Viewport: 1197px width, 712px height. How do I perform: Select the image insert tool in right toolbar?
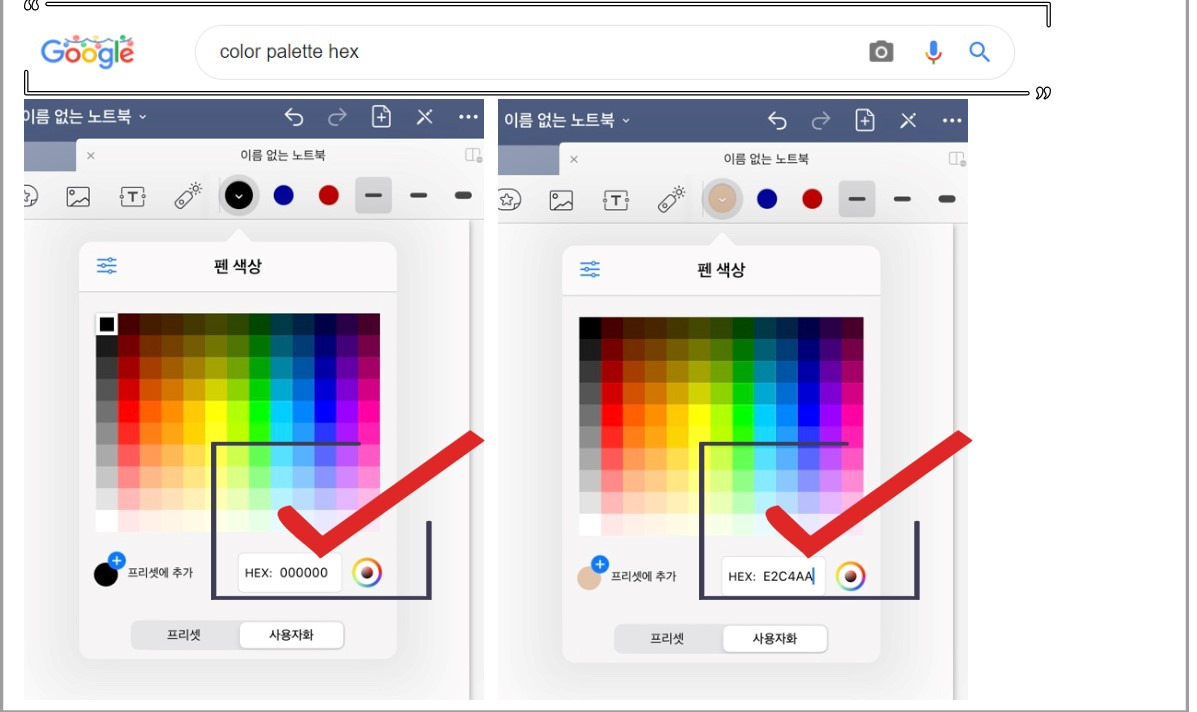(x=561, y=201)
